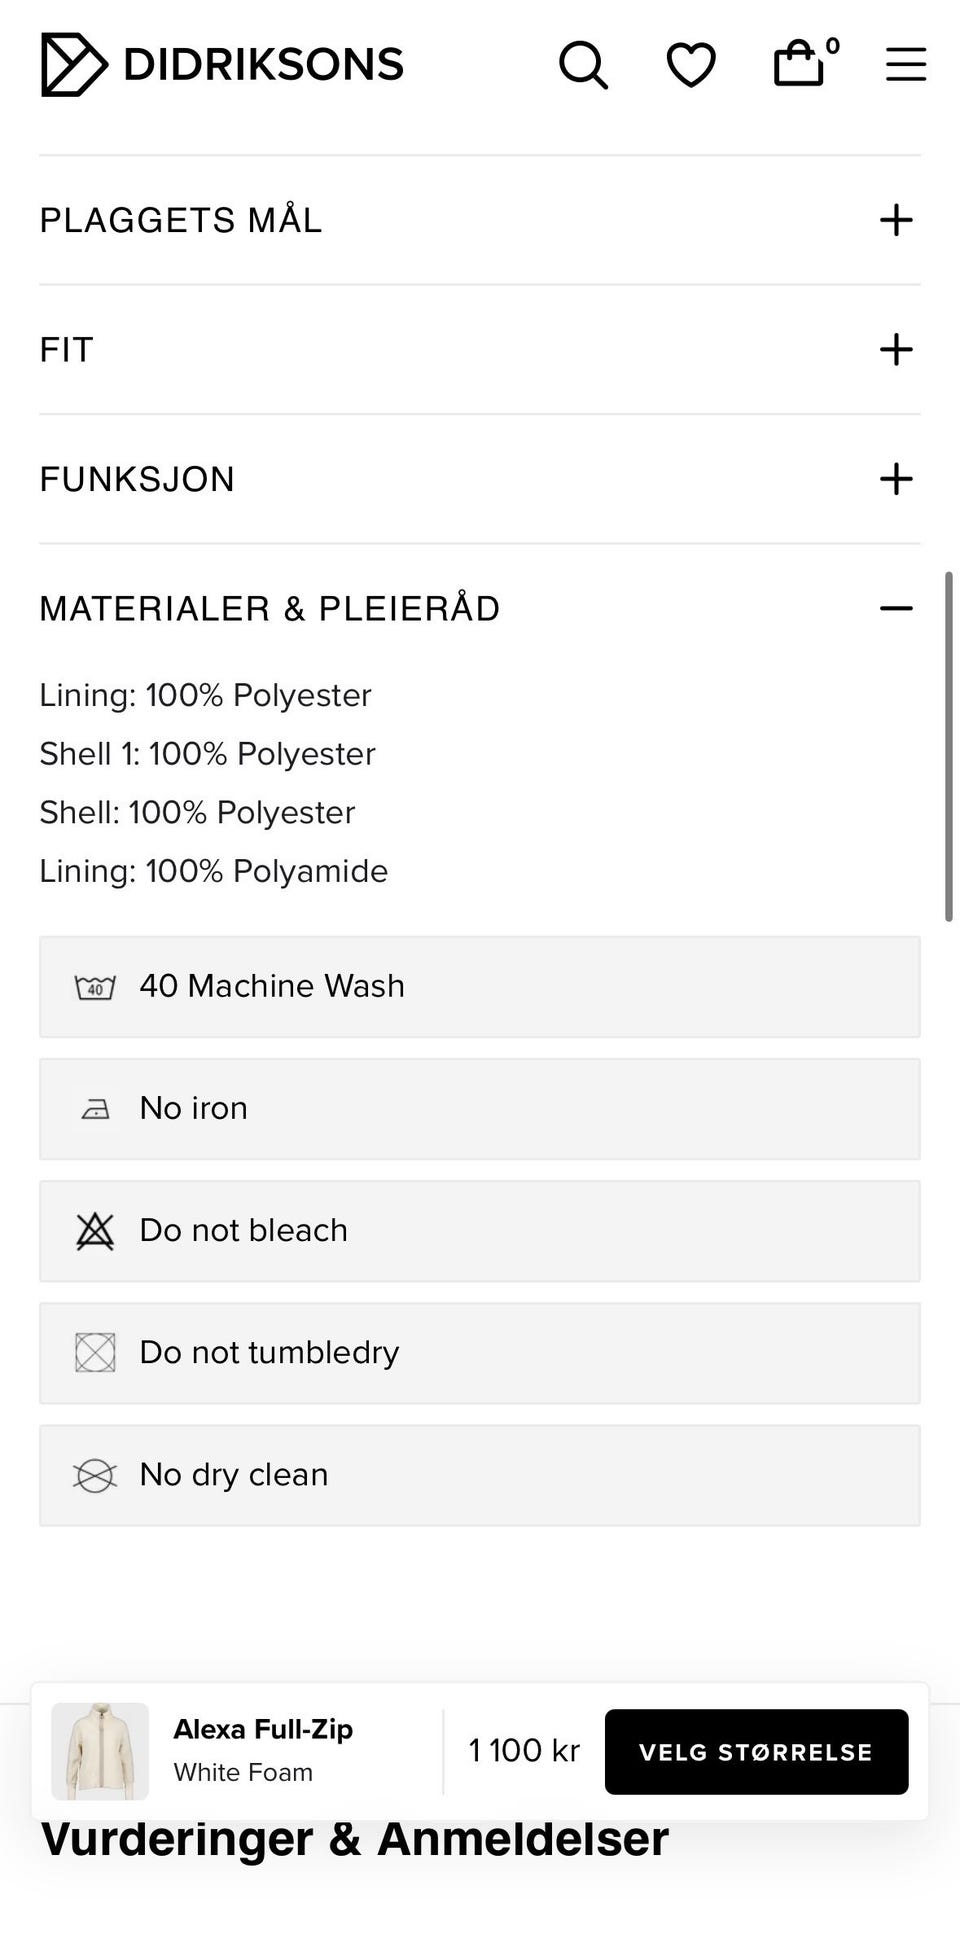
Task: Open the search magnifier icon
Action: tap(583, 65)
